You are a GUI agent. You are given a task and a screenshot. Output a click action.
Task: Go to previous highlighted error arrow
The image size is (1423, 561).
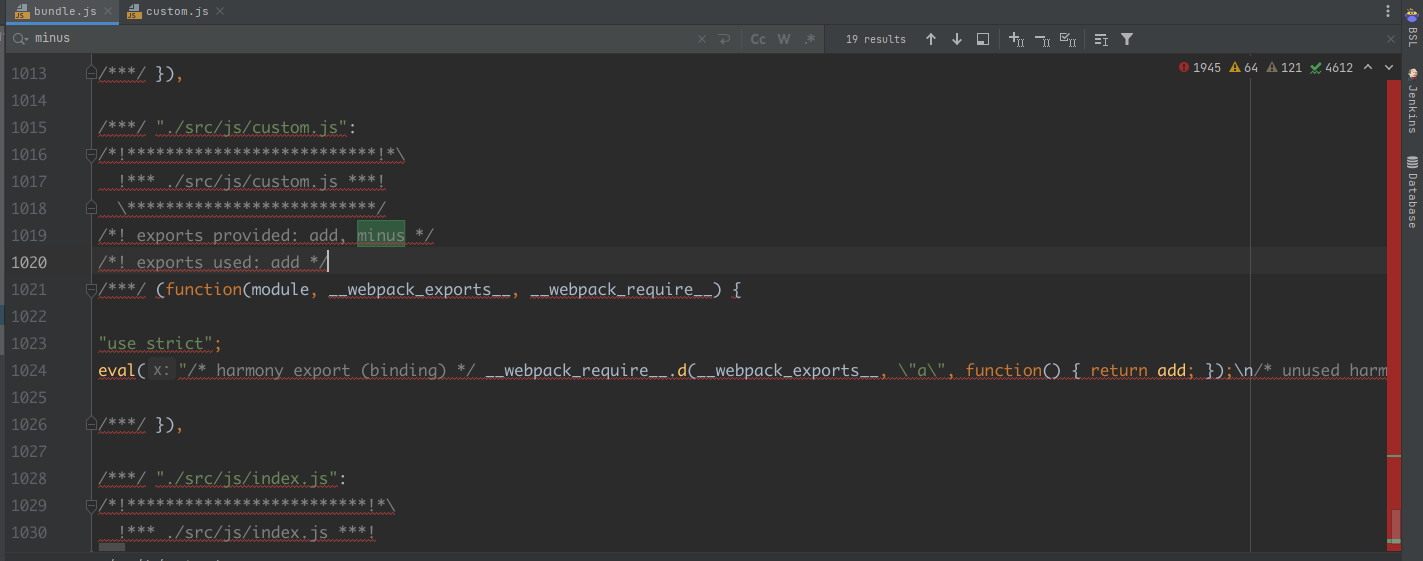point(1367,68)
